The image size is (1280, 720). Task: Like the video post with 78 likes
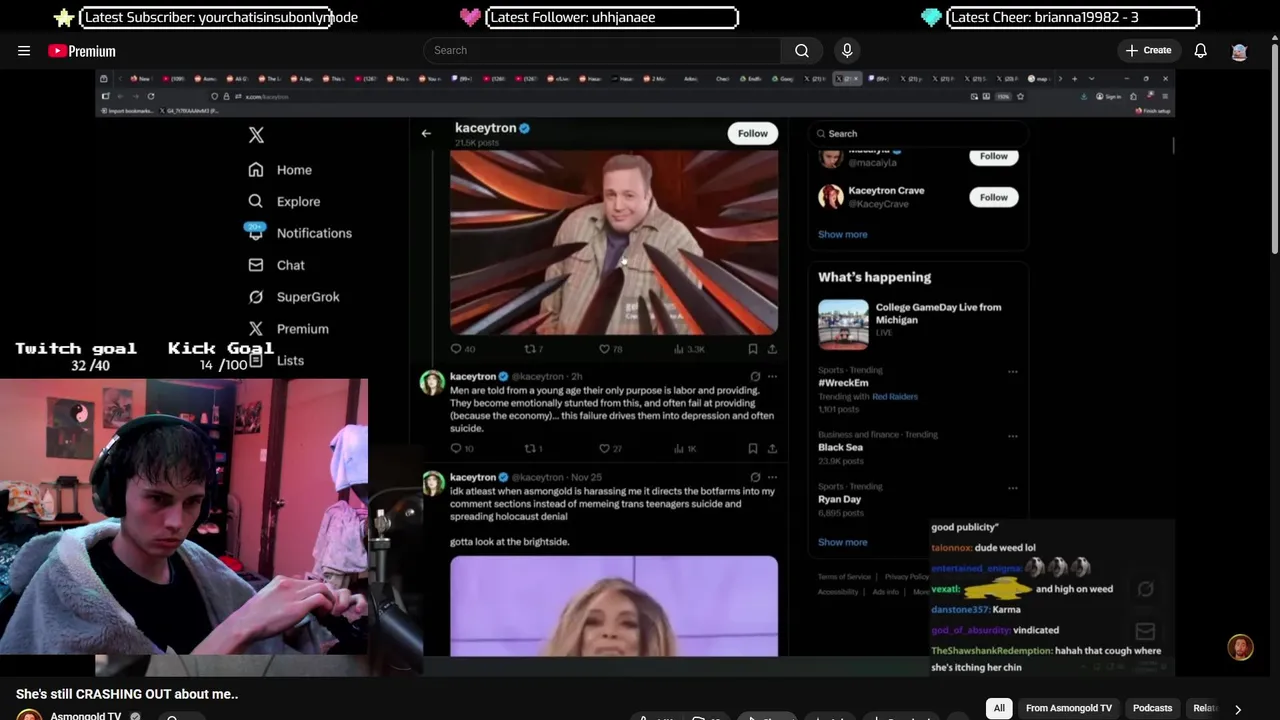tap(610, 349)
